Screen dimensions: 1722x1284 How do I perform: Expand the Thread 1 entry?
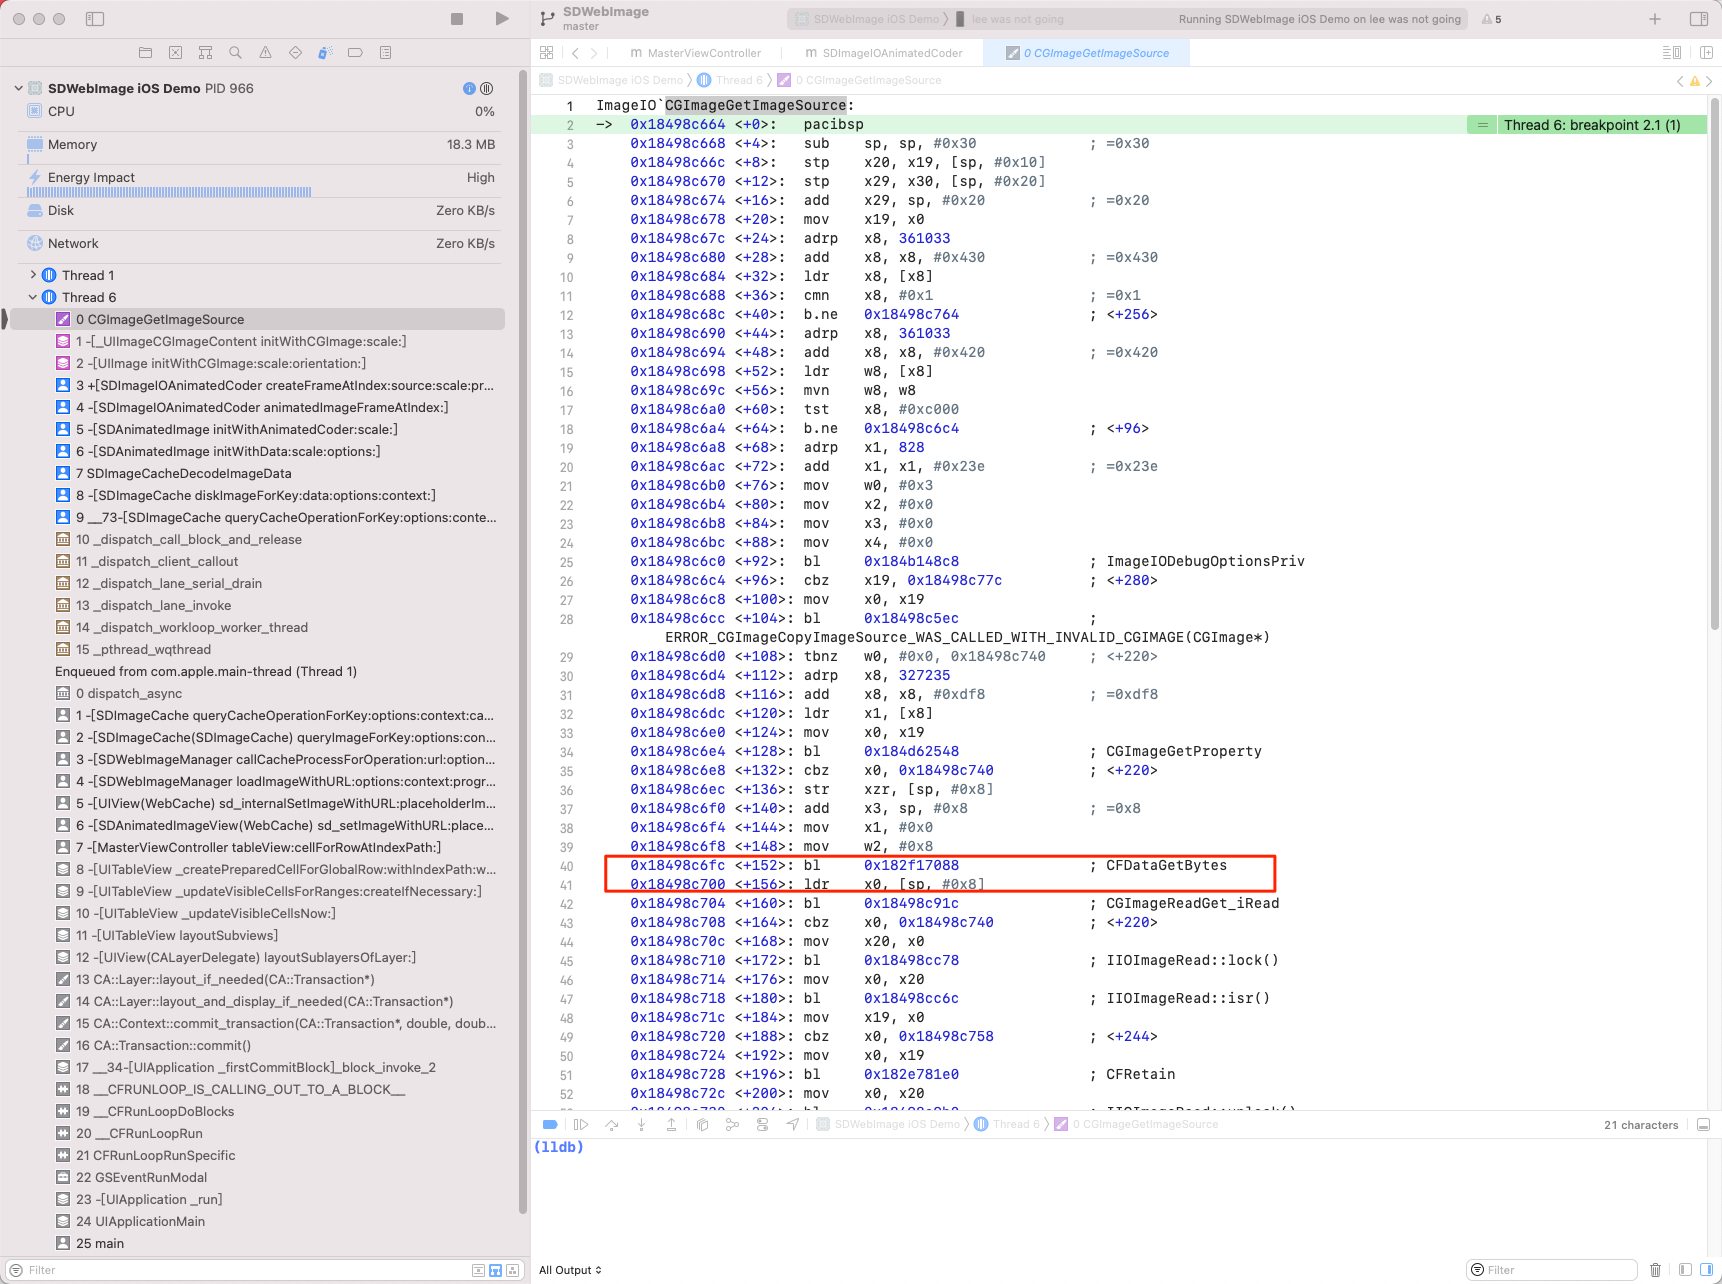[x=33, y=274]
